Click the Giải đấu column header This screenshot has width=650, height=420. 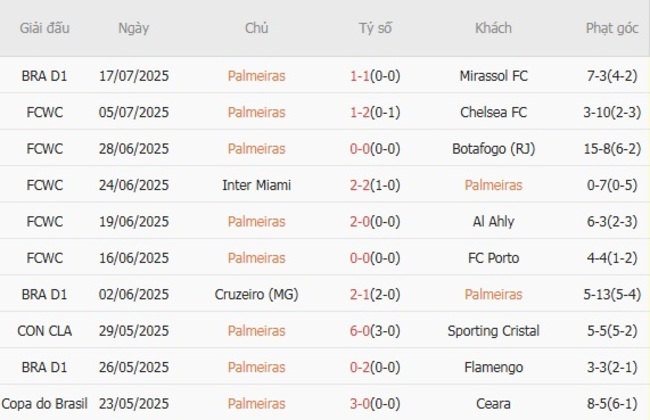(x=45, y=28)
